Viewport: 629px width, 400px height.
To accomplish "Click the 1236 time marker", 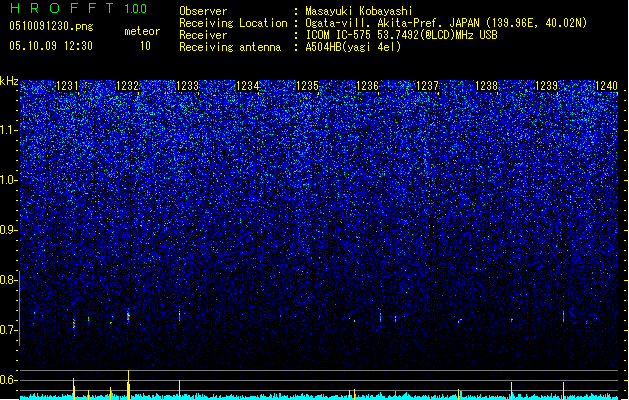I will [367, 86].
